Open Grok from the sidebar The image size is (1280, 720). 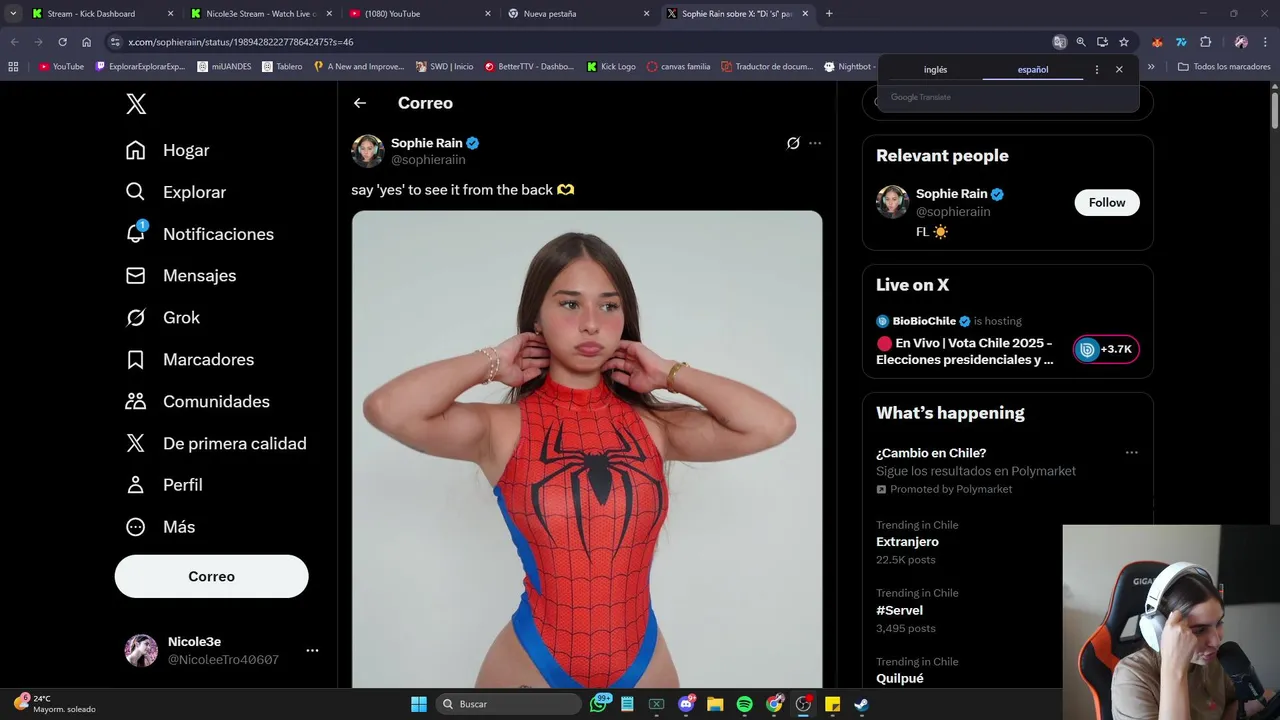(x=162, y=317)
